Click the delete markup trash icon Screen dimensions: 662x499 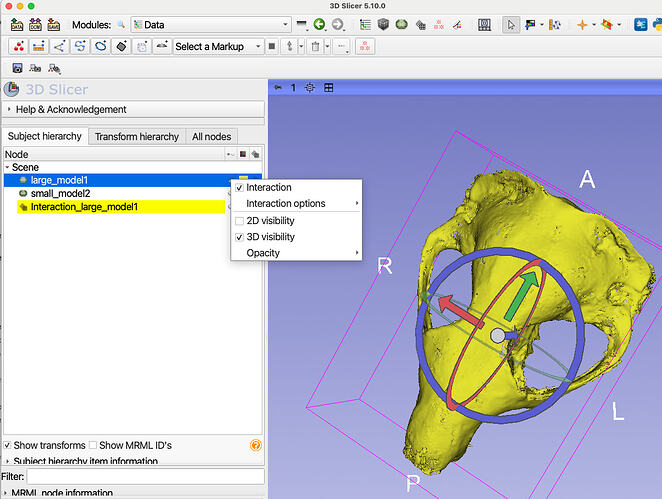(315, 46)
